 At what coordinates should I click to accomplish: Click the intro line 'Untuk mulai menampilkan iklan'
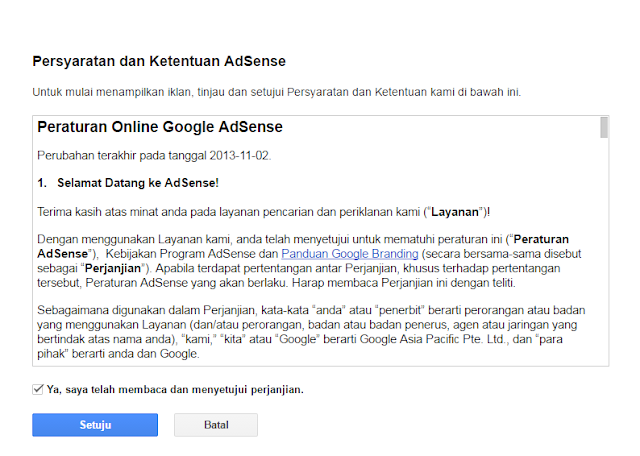coord(277,92)
